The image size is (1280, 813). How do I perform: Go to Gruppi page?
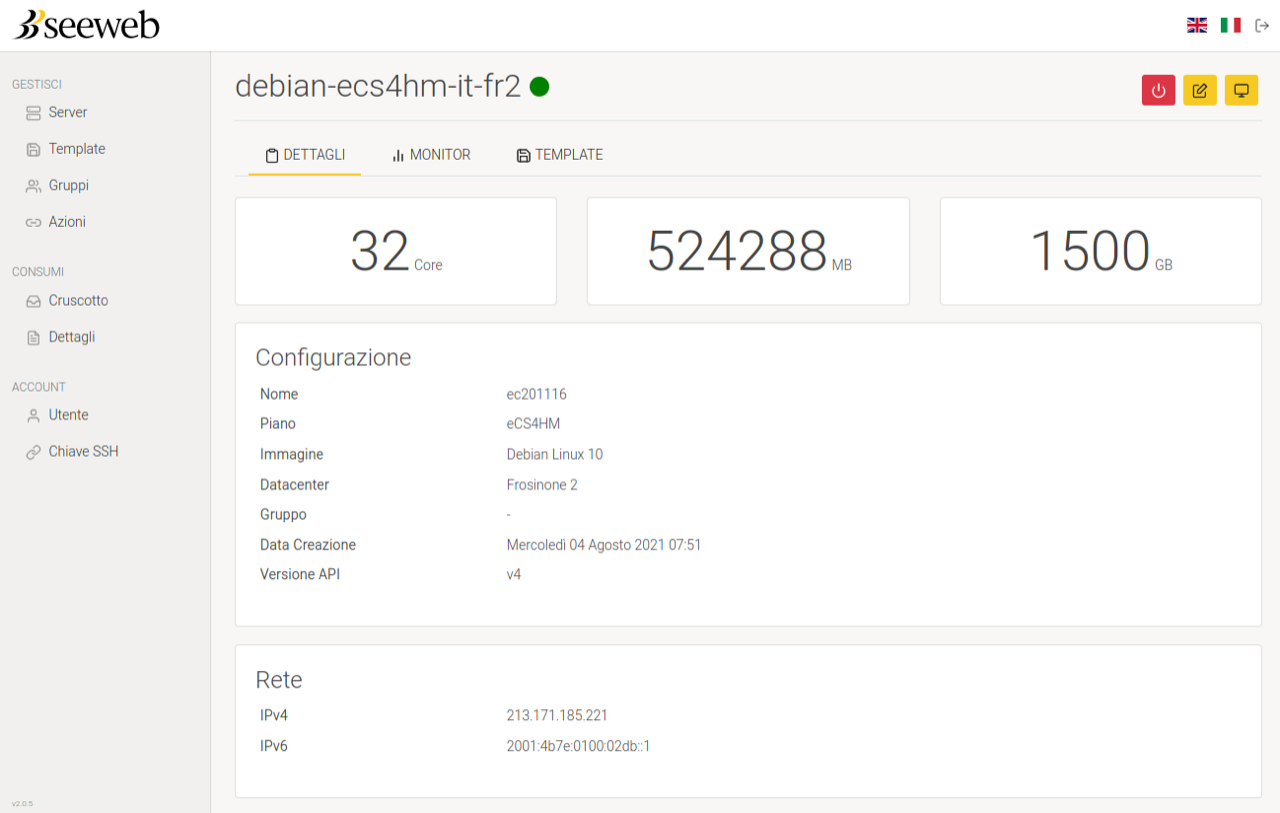(69, 186)
